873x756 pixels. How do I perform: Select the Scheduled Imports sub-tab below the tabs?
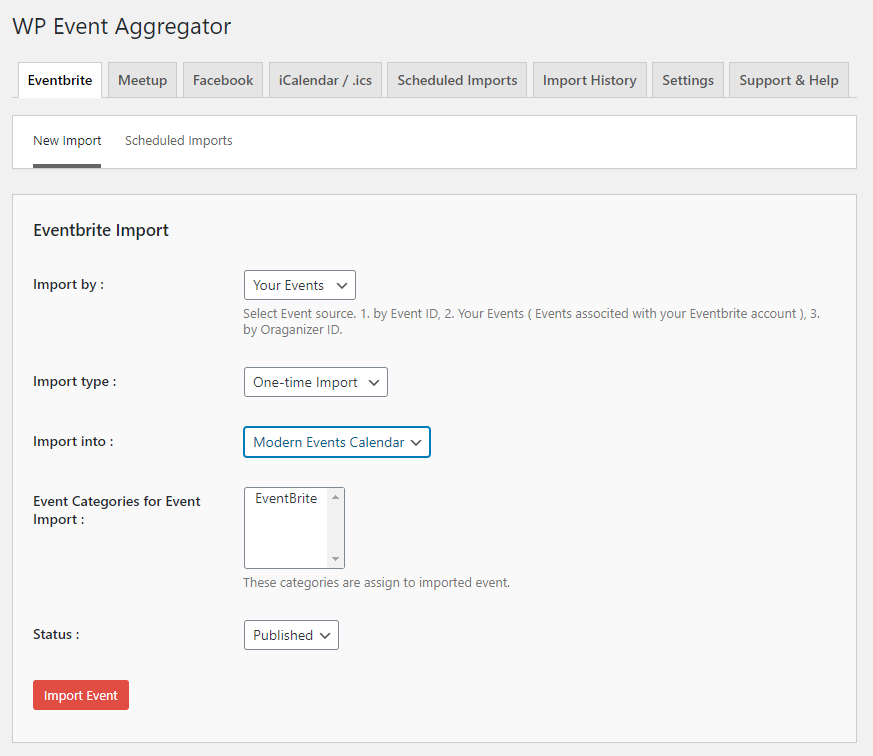point(178,141)
